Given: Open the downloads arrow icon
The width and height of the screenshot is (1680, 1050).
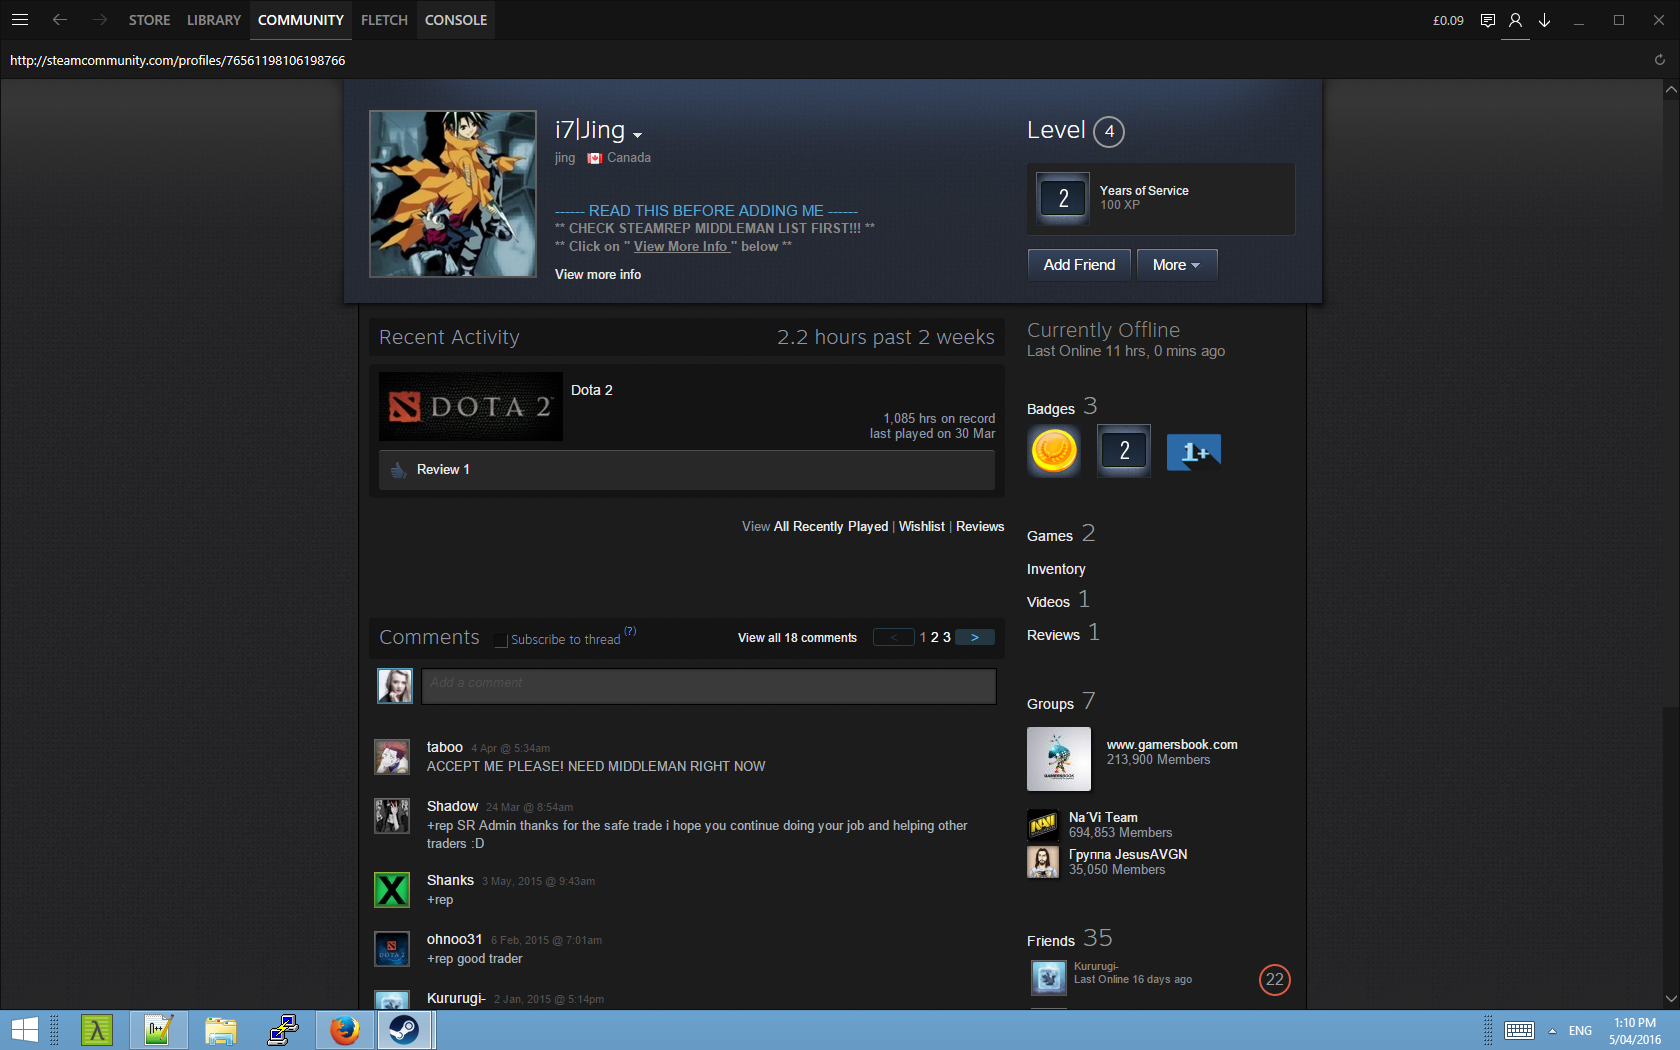Looking at the screenshot, I should (x=1544, y=20).
